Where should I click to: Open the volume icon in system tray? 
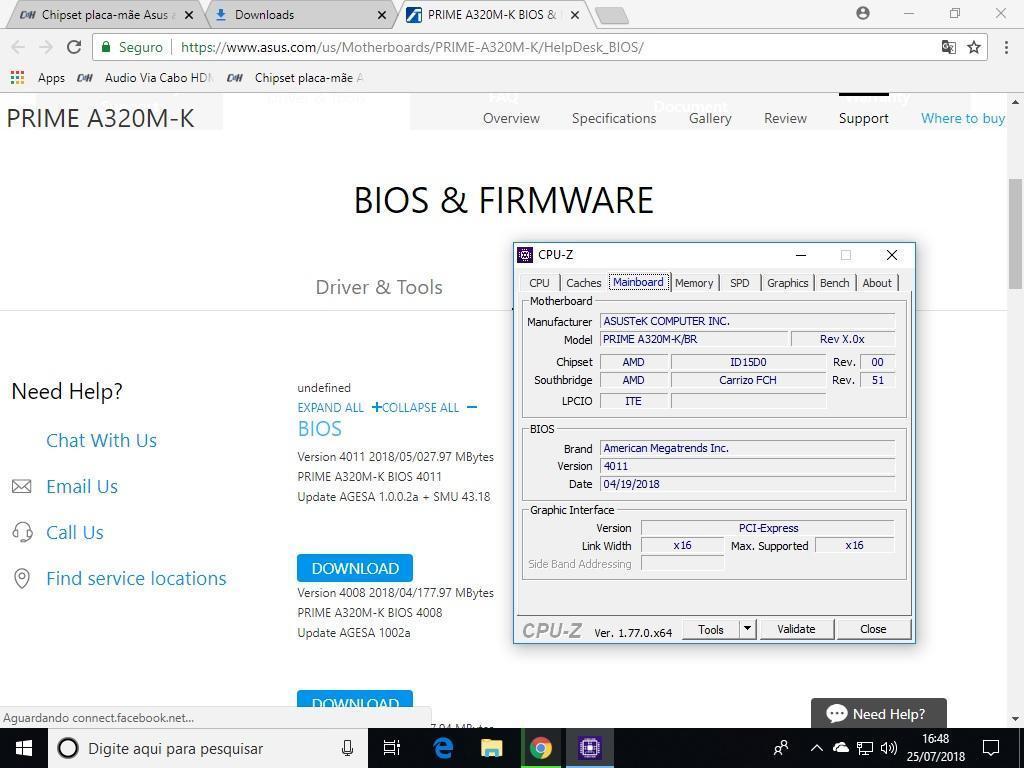pyautogui.click(x=889, y=748)
